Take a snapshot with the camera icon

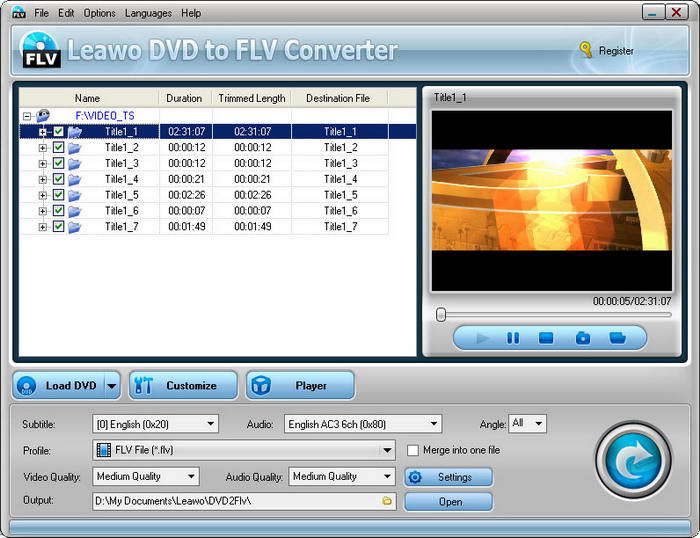[x=583, y=338]
